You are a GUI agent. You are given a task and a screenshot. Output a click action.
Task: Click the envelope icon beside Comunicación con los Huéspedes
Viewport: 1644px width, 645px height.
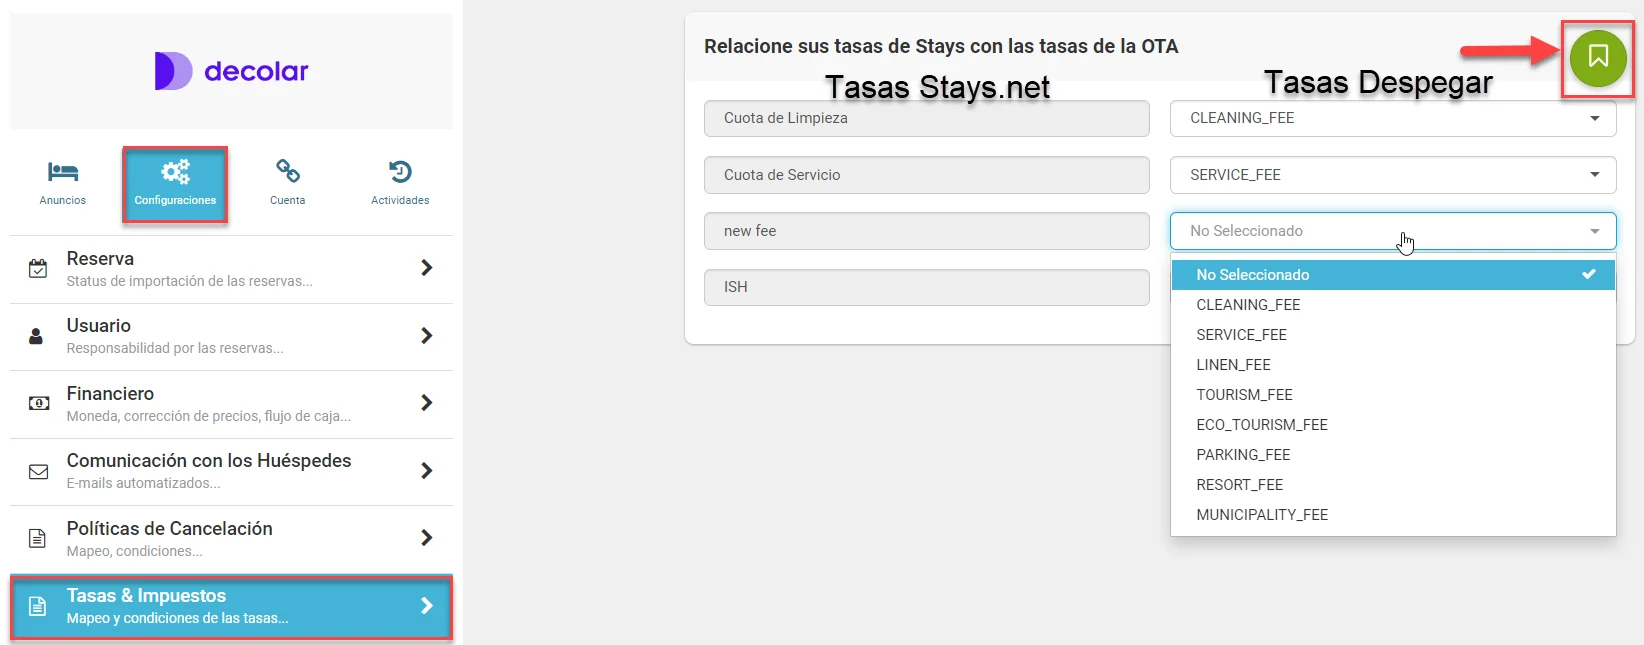38,471
